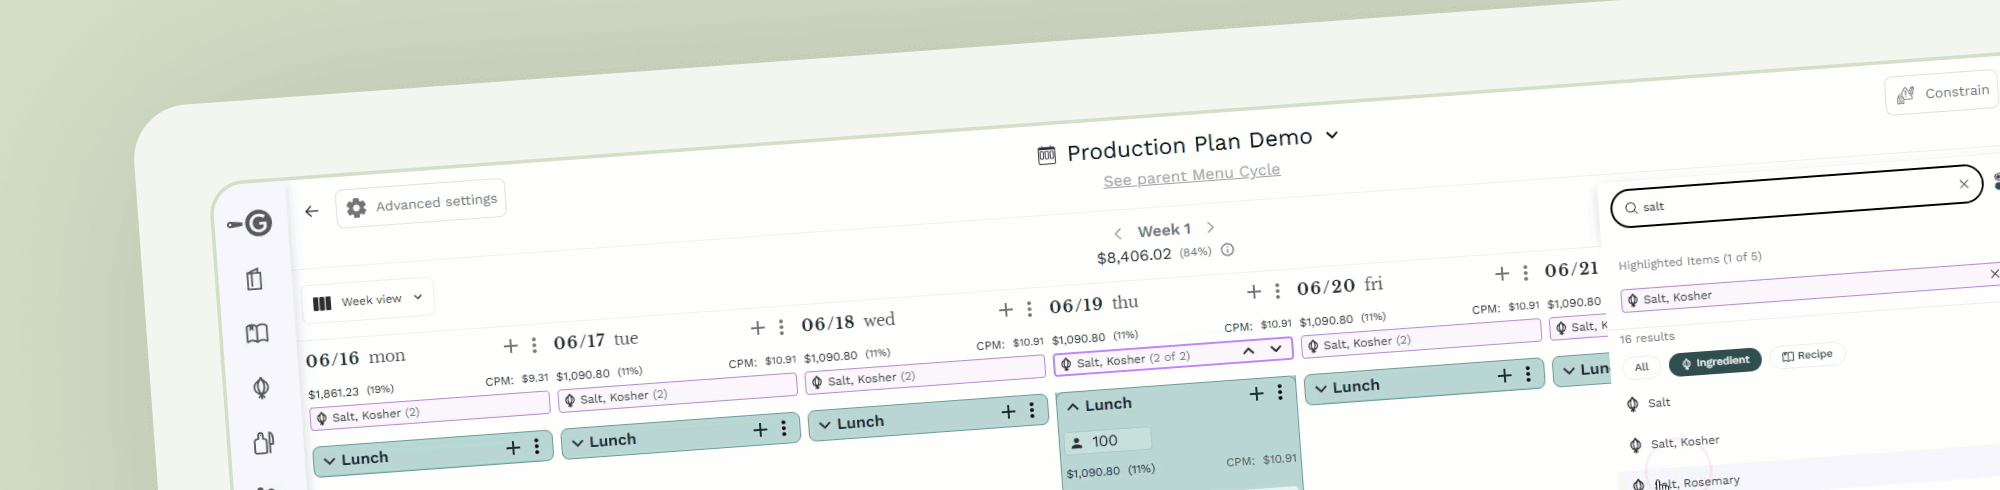This screenshot has width=2000, height=490.
Task: Click the Galley logo in sidebar
Action: (x=250, y=223)
